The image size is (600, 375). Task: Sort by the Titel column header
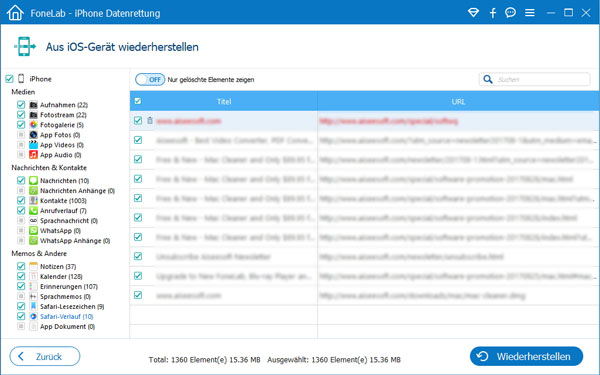pyautogui.click(x=224, y=101)
